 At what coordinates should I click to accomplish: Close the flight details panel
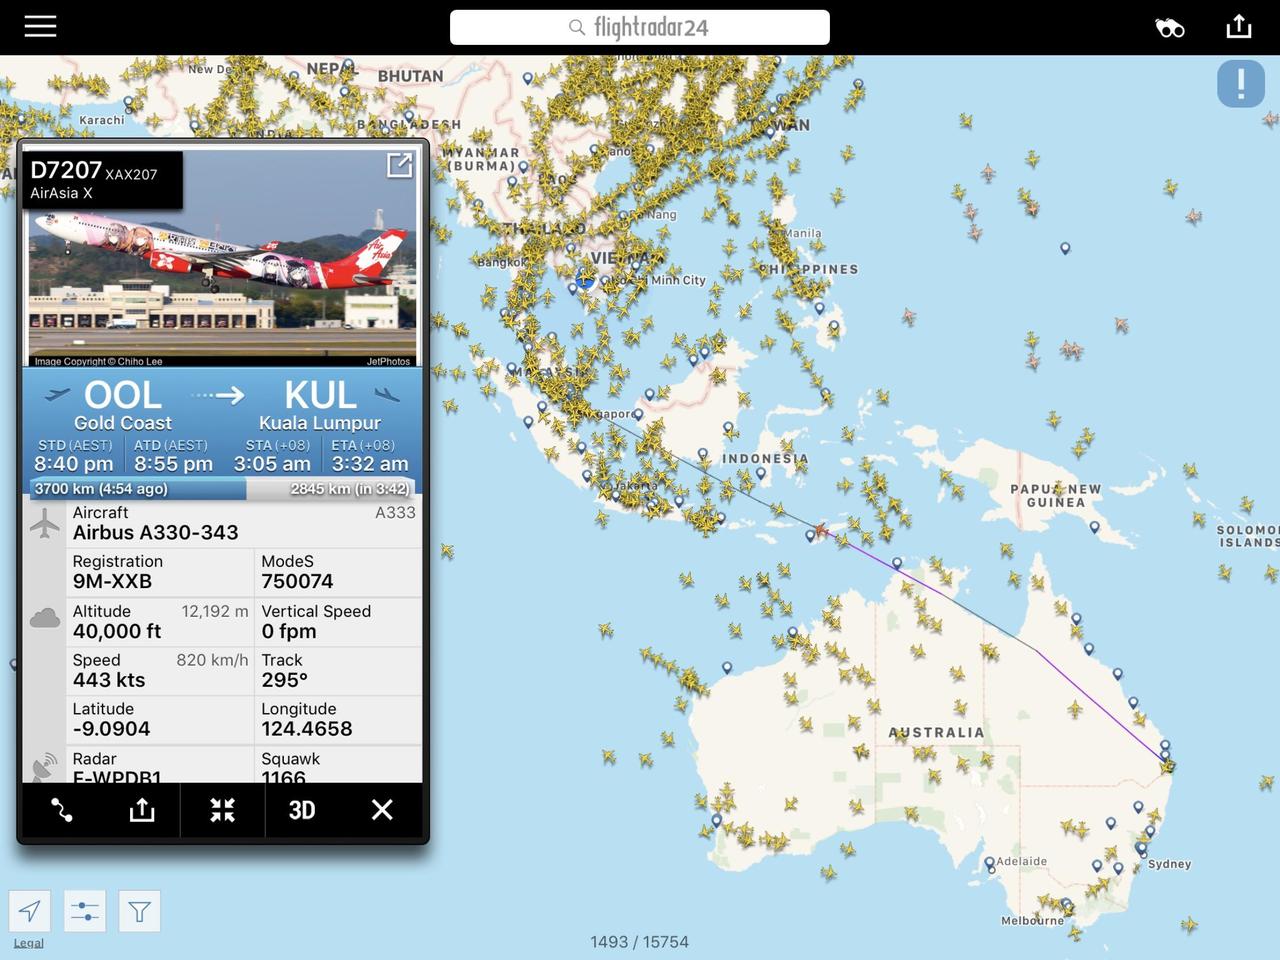(382, 810)
